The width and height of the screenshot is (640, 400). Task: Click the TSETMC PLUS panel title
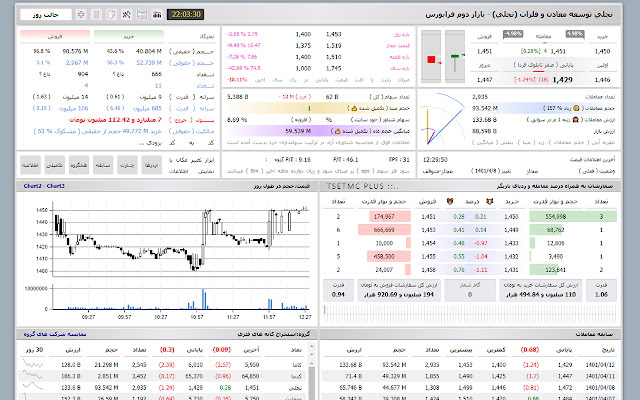362,187
